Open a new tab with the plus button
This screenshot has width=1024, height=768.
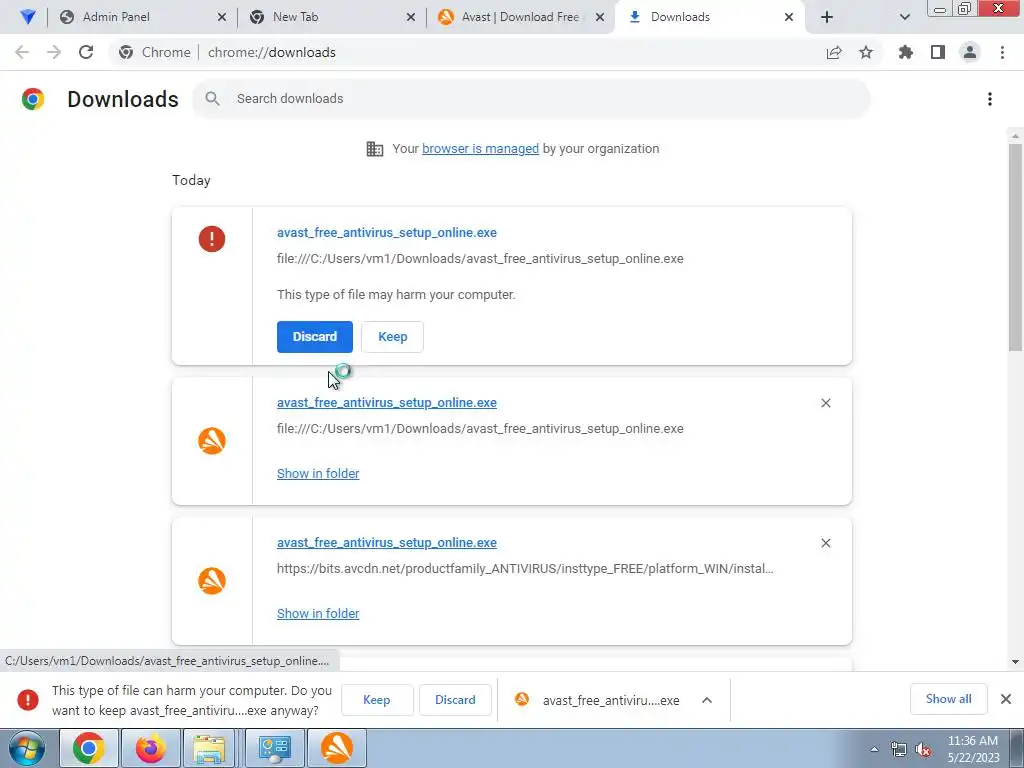(827, 17)
